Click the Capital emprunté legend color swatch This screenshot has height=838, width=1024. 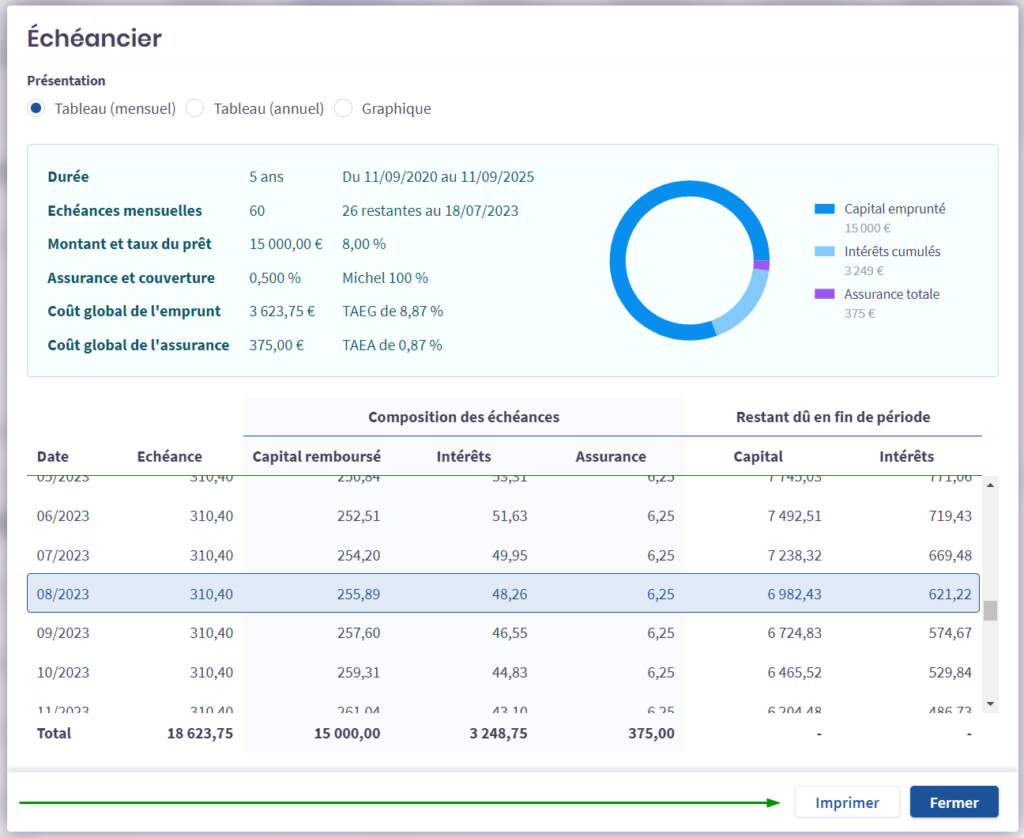pos(824,209)
